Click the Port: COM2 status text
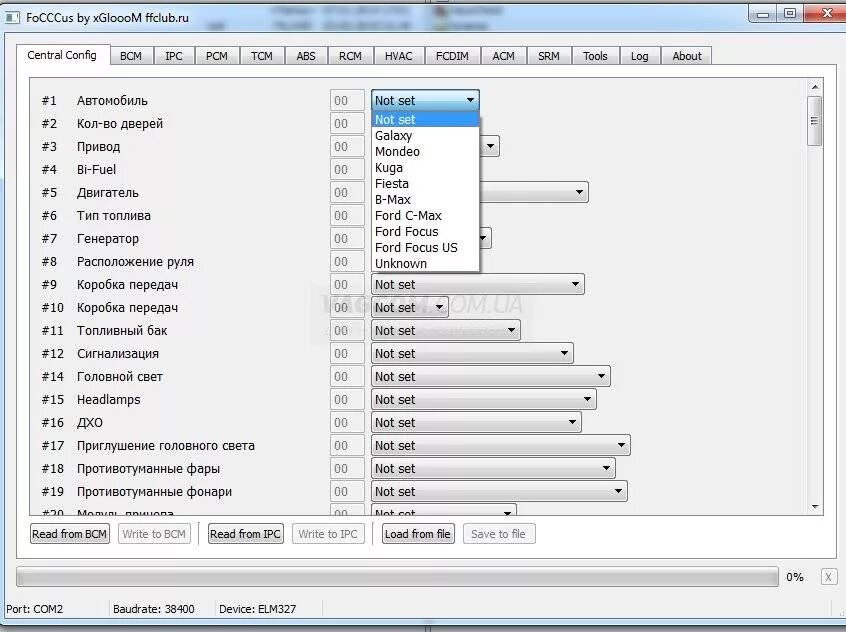The height and width of the screenshot is (632, 846). (x=35, y=609)
